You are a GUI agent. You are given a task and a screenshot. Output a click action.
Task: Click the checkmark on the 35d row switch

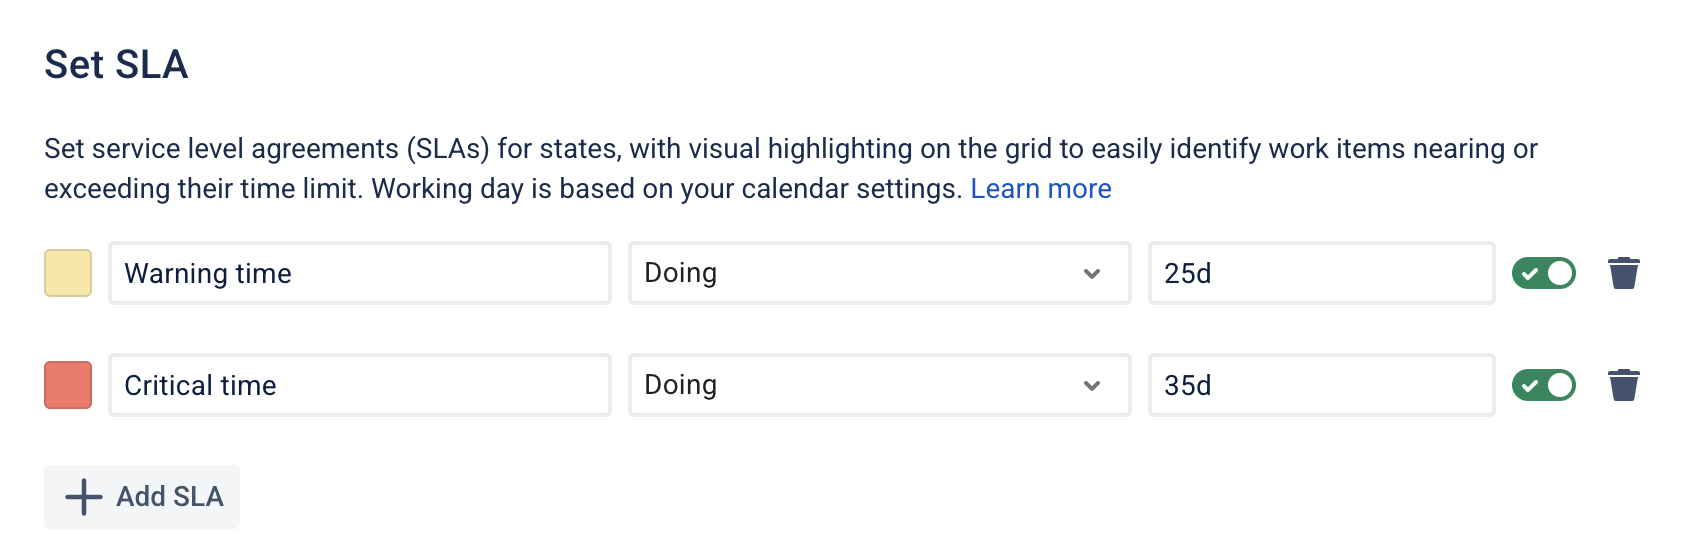[x=1530, y=385]
